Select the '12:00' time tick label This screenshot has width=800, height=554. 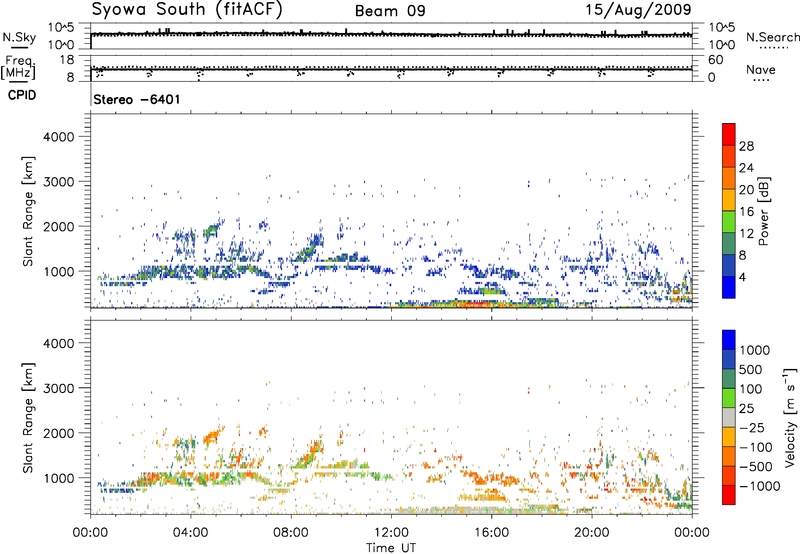[391, 533]
